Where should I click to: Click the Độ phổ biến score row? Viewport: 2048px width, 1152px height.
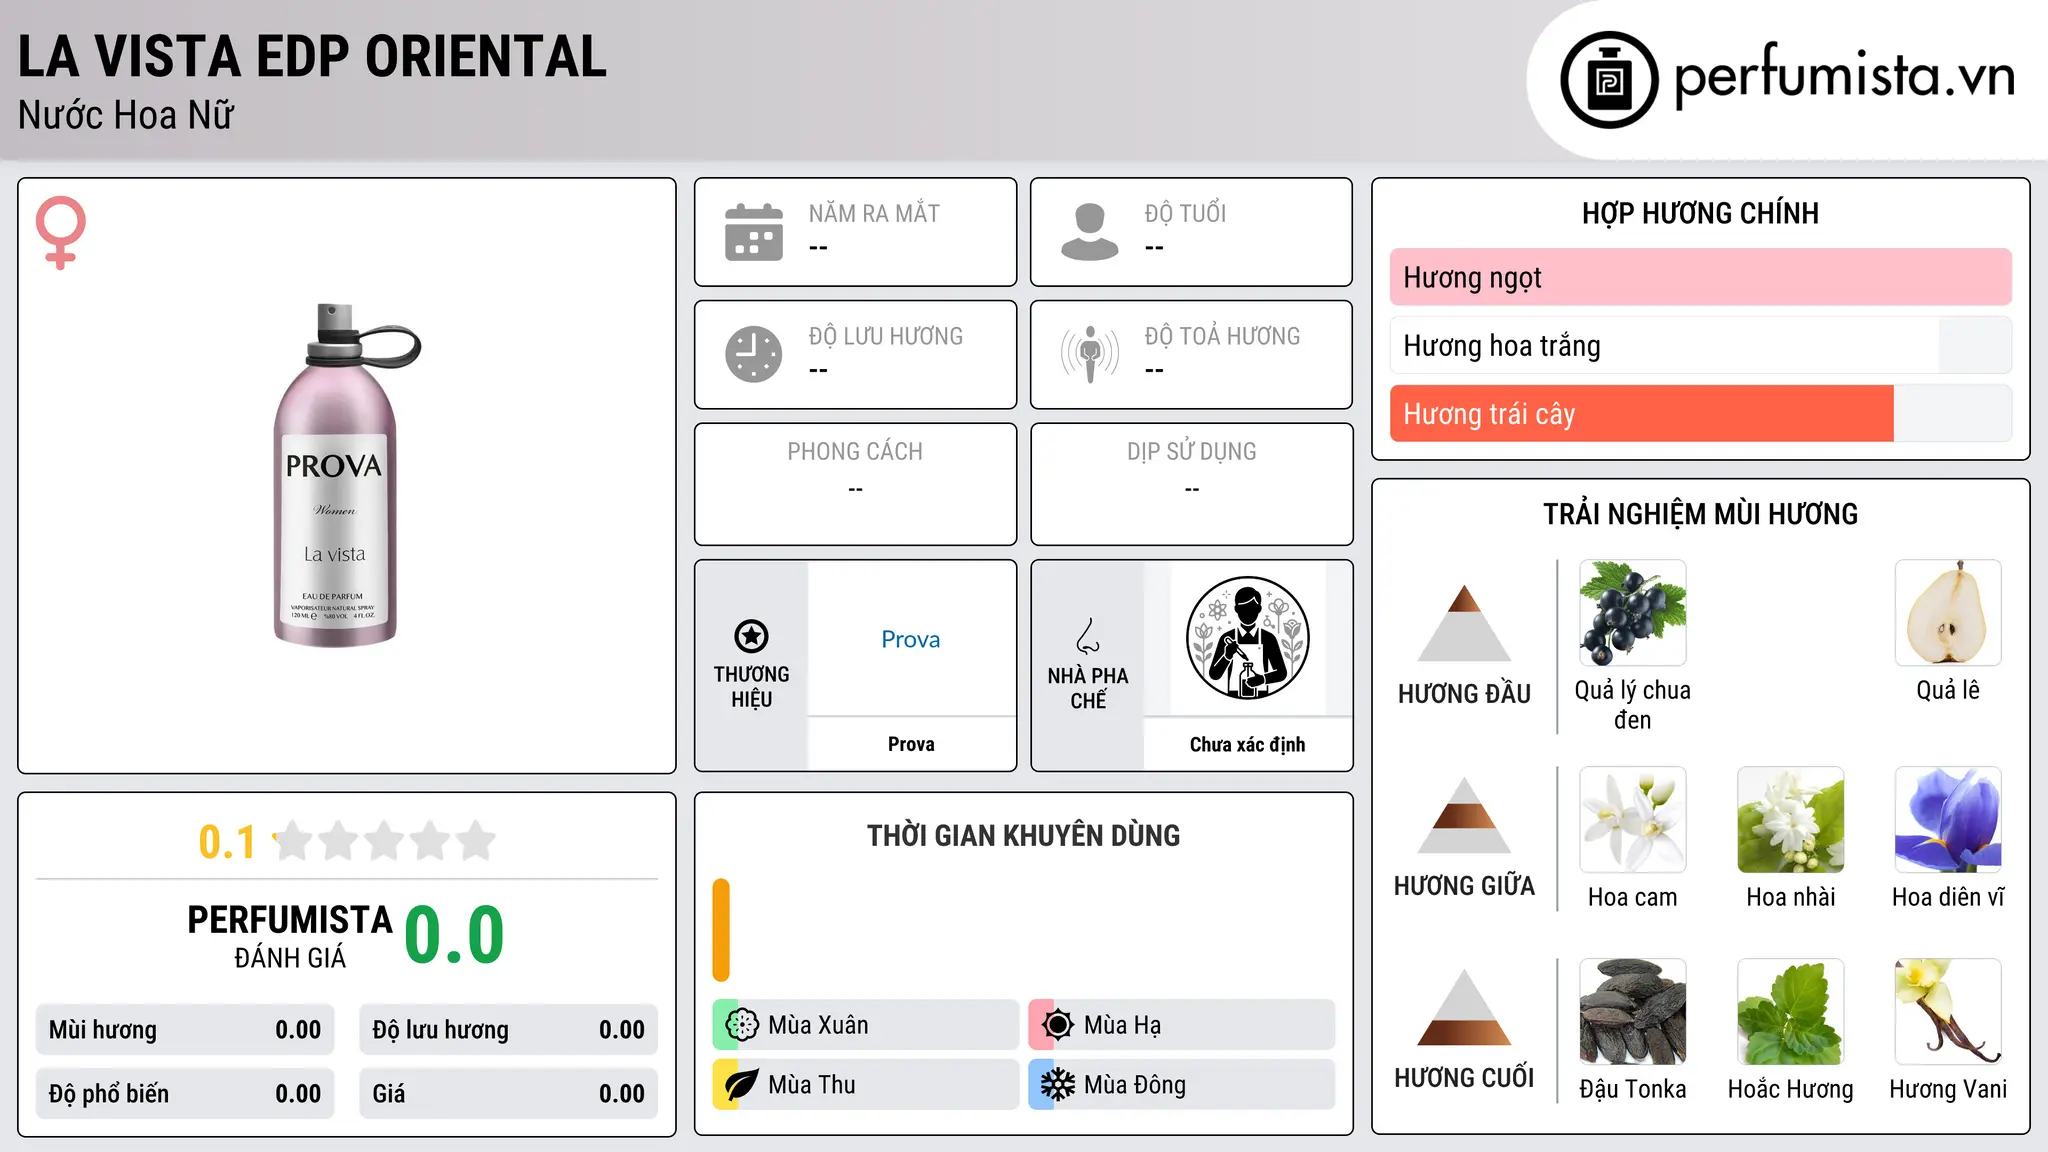tap(185, 1094)
